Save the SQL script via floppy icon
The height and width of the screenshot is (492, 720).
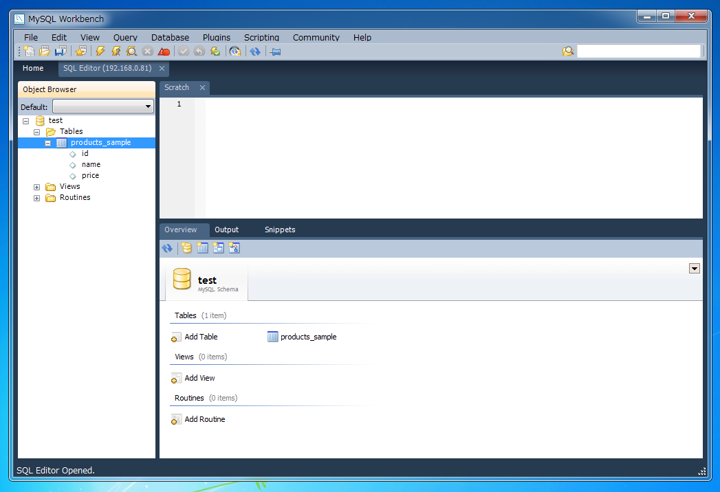(60, 51)
